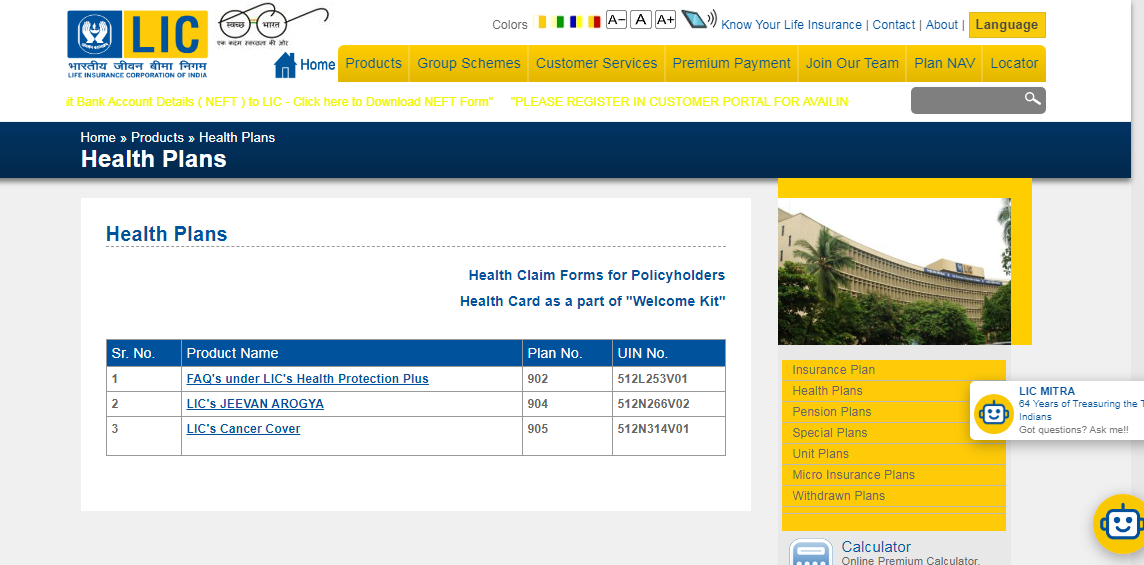This screenshot has width=1144, height=565.
Task: Click plan number 905 cell
Action: point(568,436)
